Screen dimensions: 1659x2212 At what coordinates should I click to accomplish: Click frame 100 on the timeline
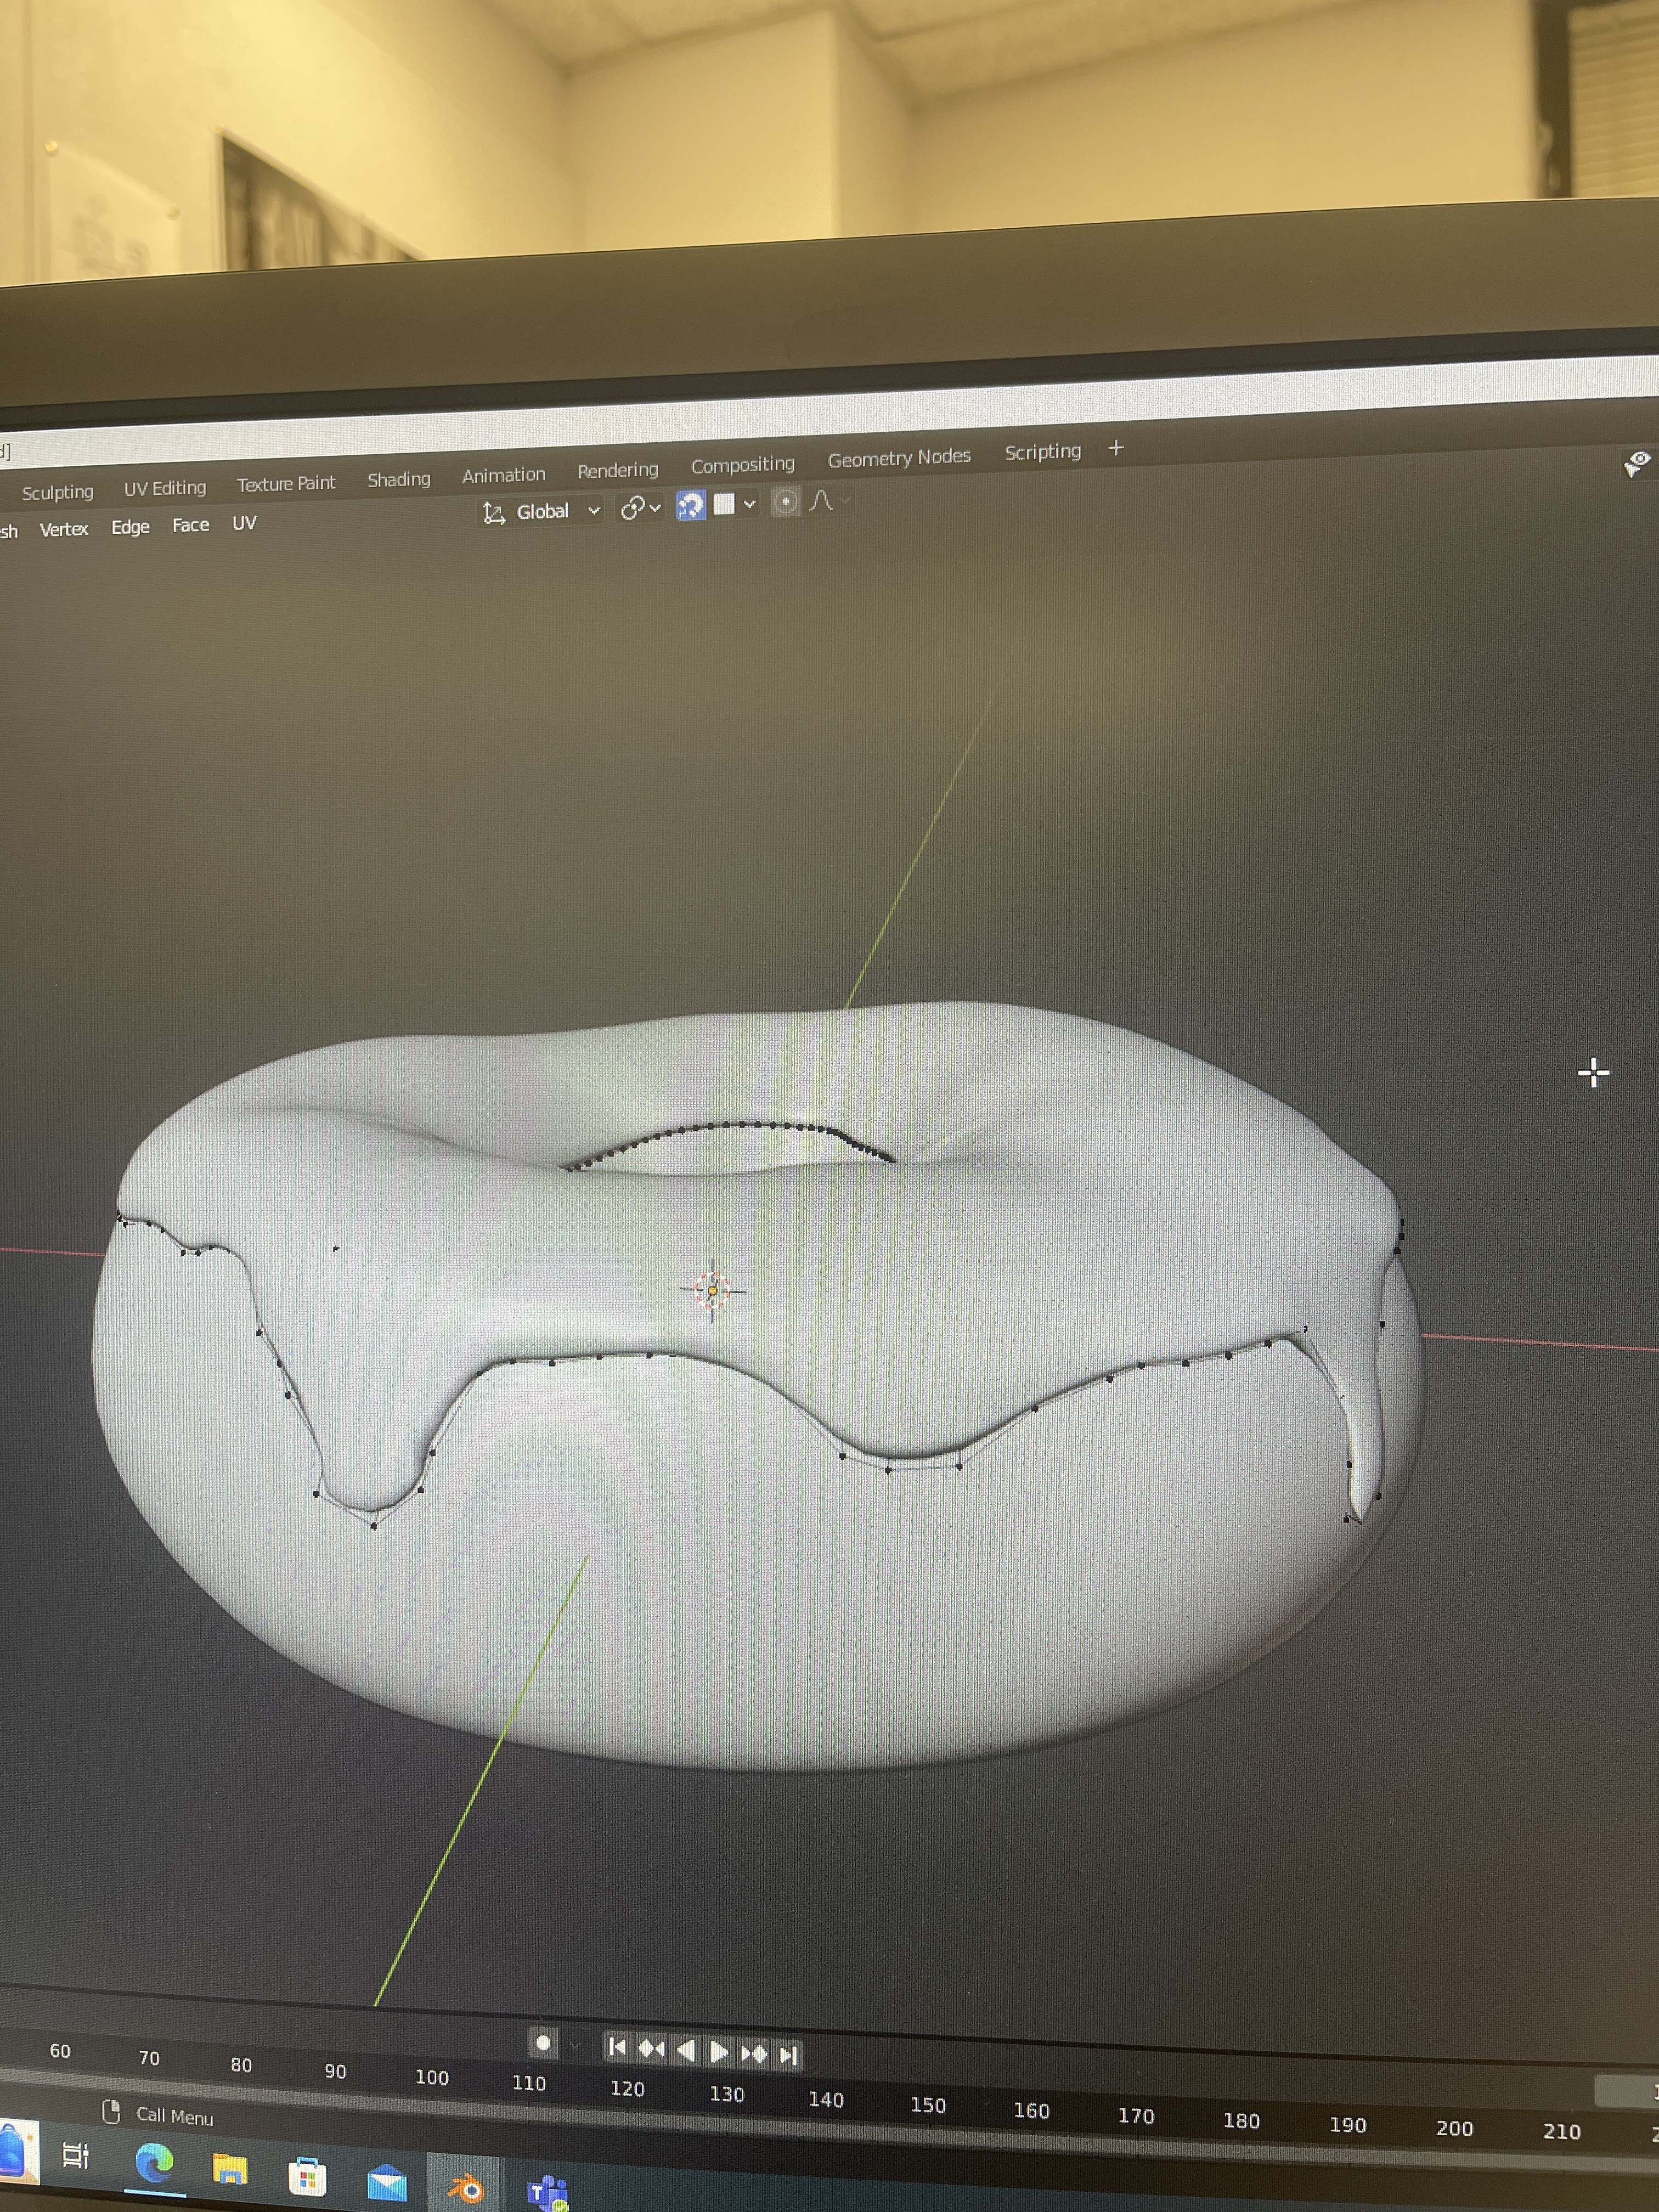[x=432, y=2077]
